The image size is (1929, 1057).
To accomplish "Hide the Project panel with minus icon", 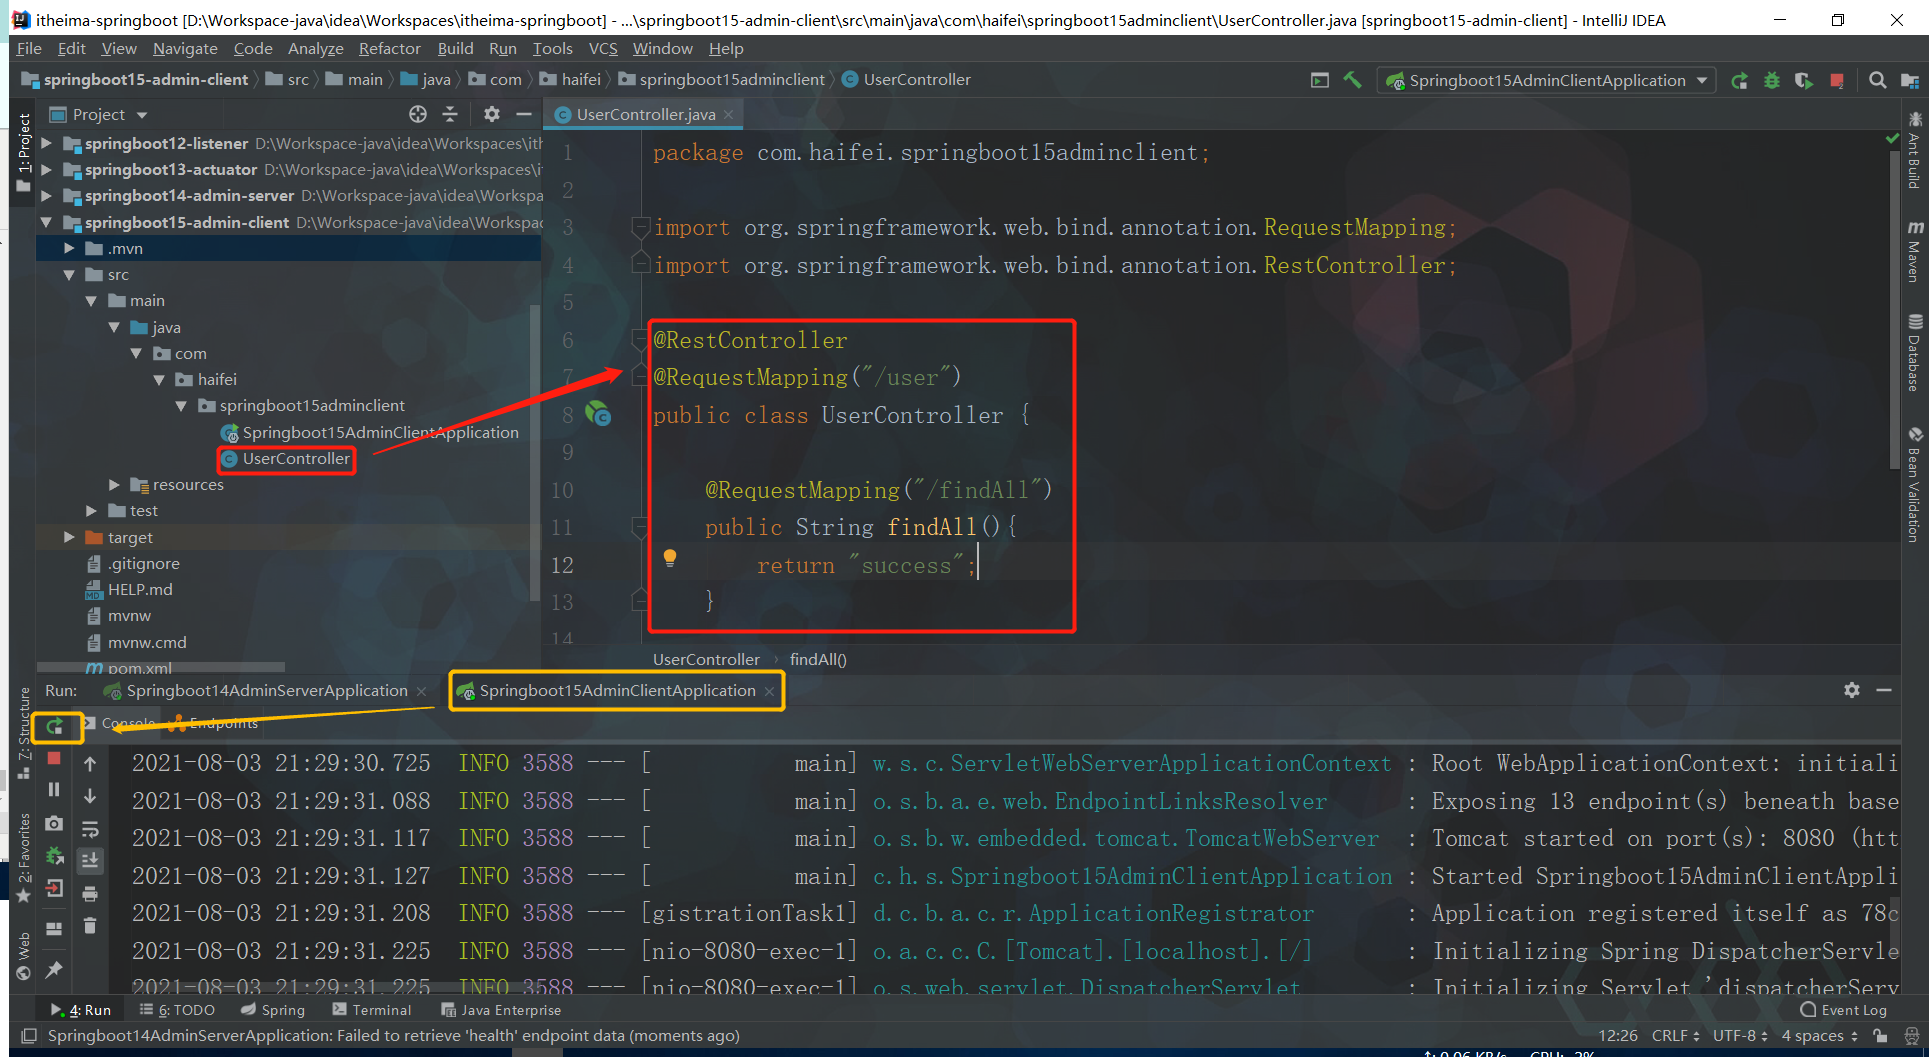I will coord(523,114).
